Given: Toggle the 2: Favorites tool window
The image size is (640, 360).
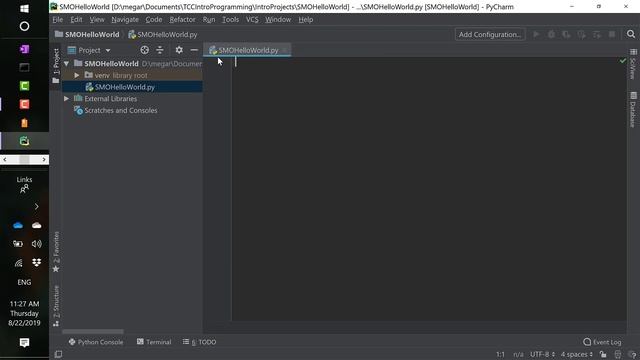Looking at the screenshot, I should 56,252.
